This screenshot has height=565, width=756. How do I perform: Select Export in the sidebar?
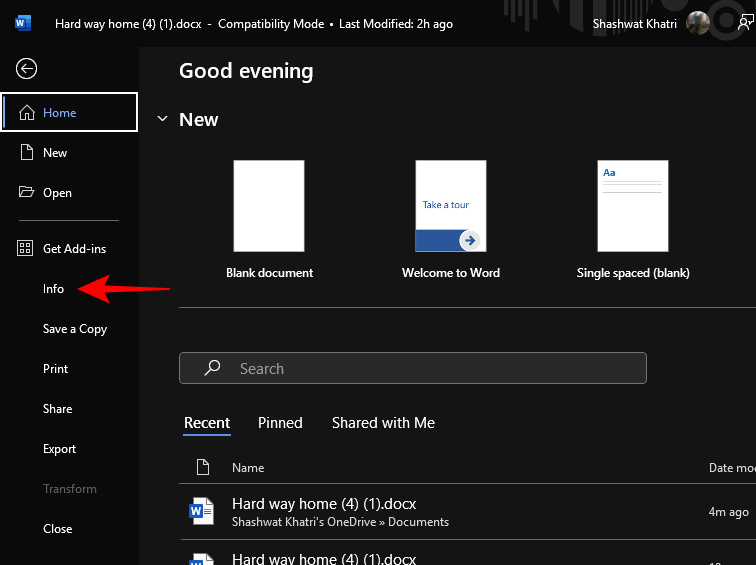59,449
